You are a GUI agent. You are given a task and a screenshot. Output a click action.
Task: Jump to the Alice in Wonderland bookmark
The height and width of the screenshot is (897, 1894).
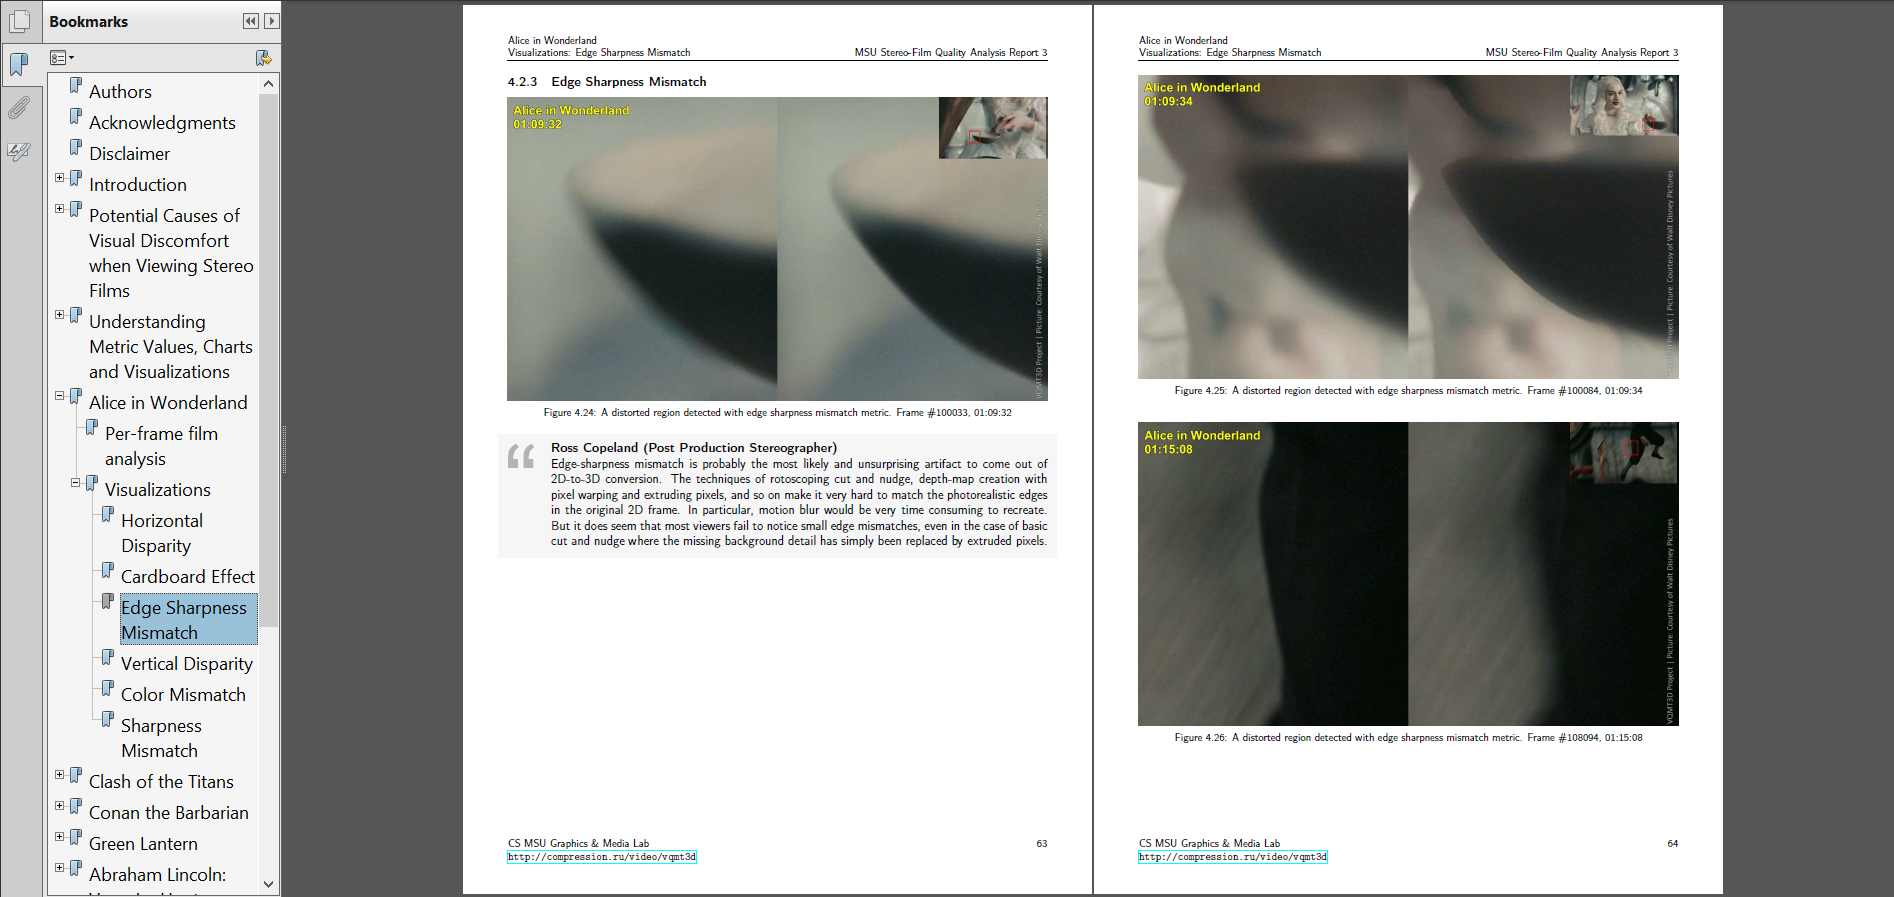(168, 403)
